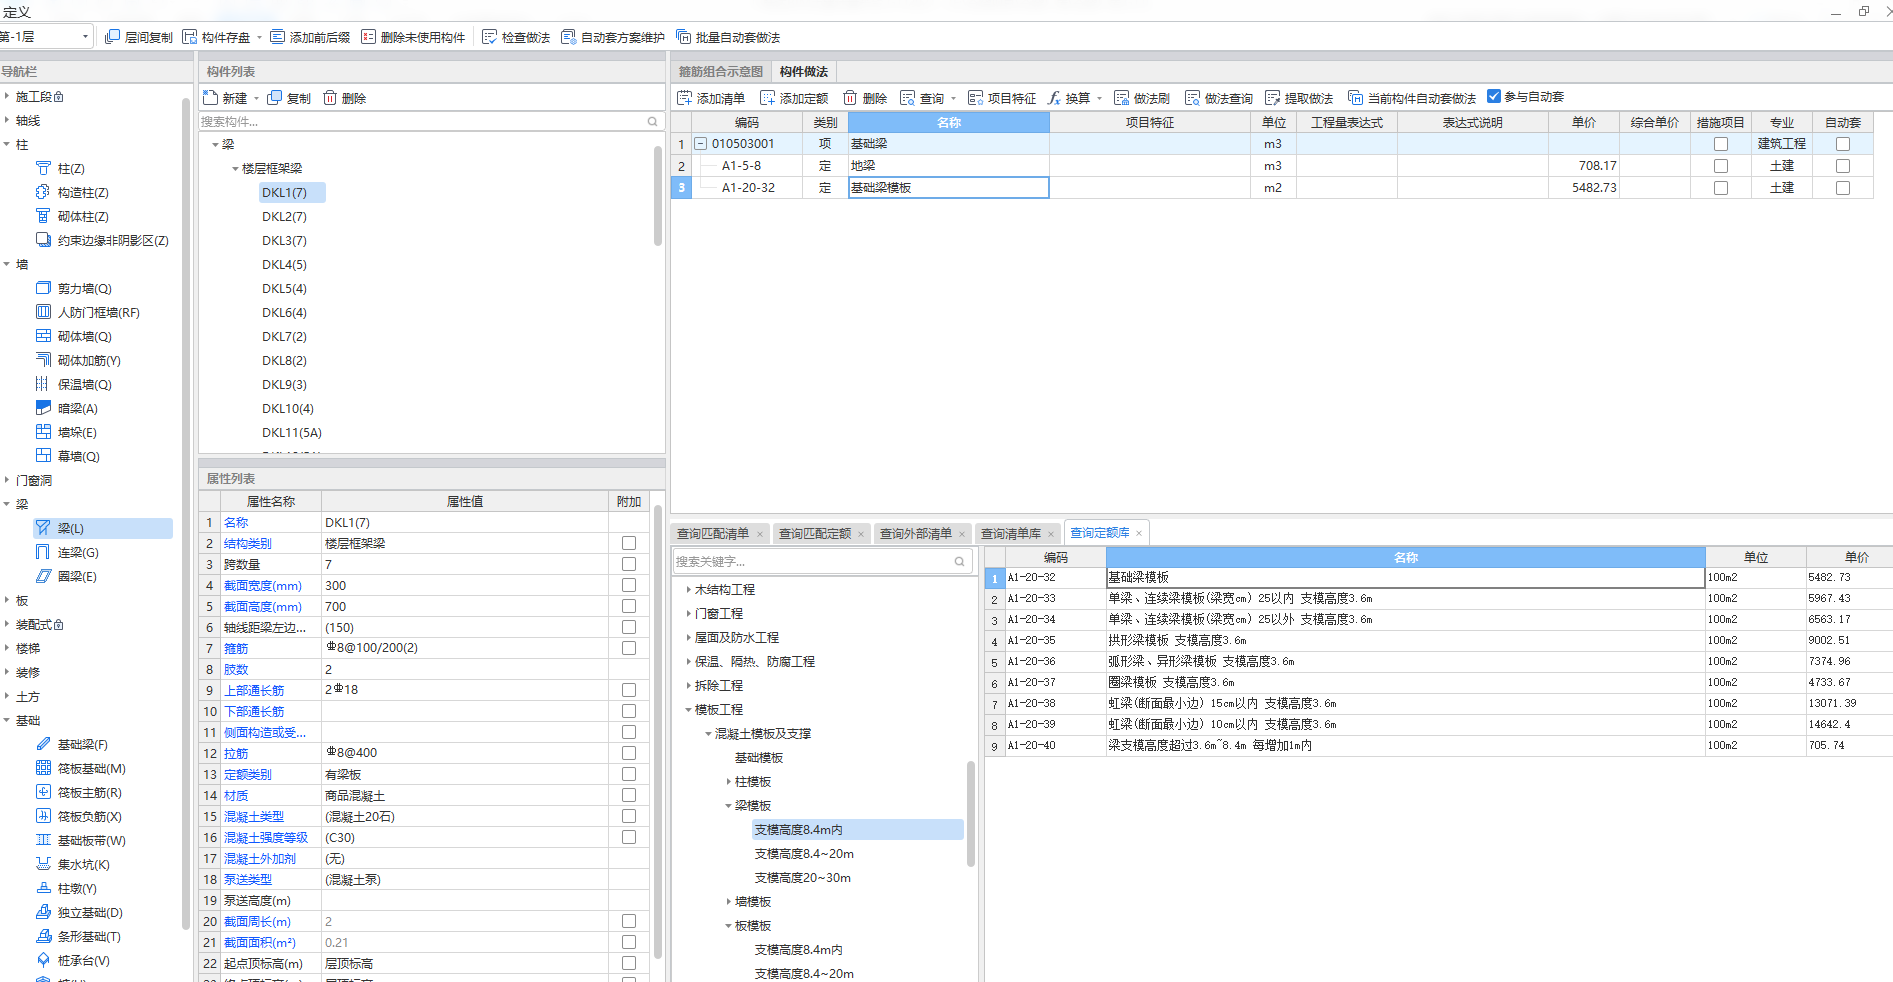The height and width of the screenshot is (982, 1893).
Task: Toggle 附加 checkbox for 材质
Action: pos(629,795)
